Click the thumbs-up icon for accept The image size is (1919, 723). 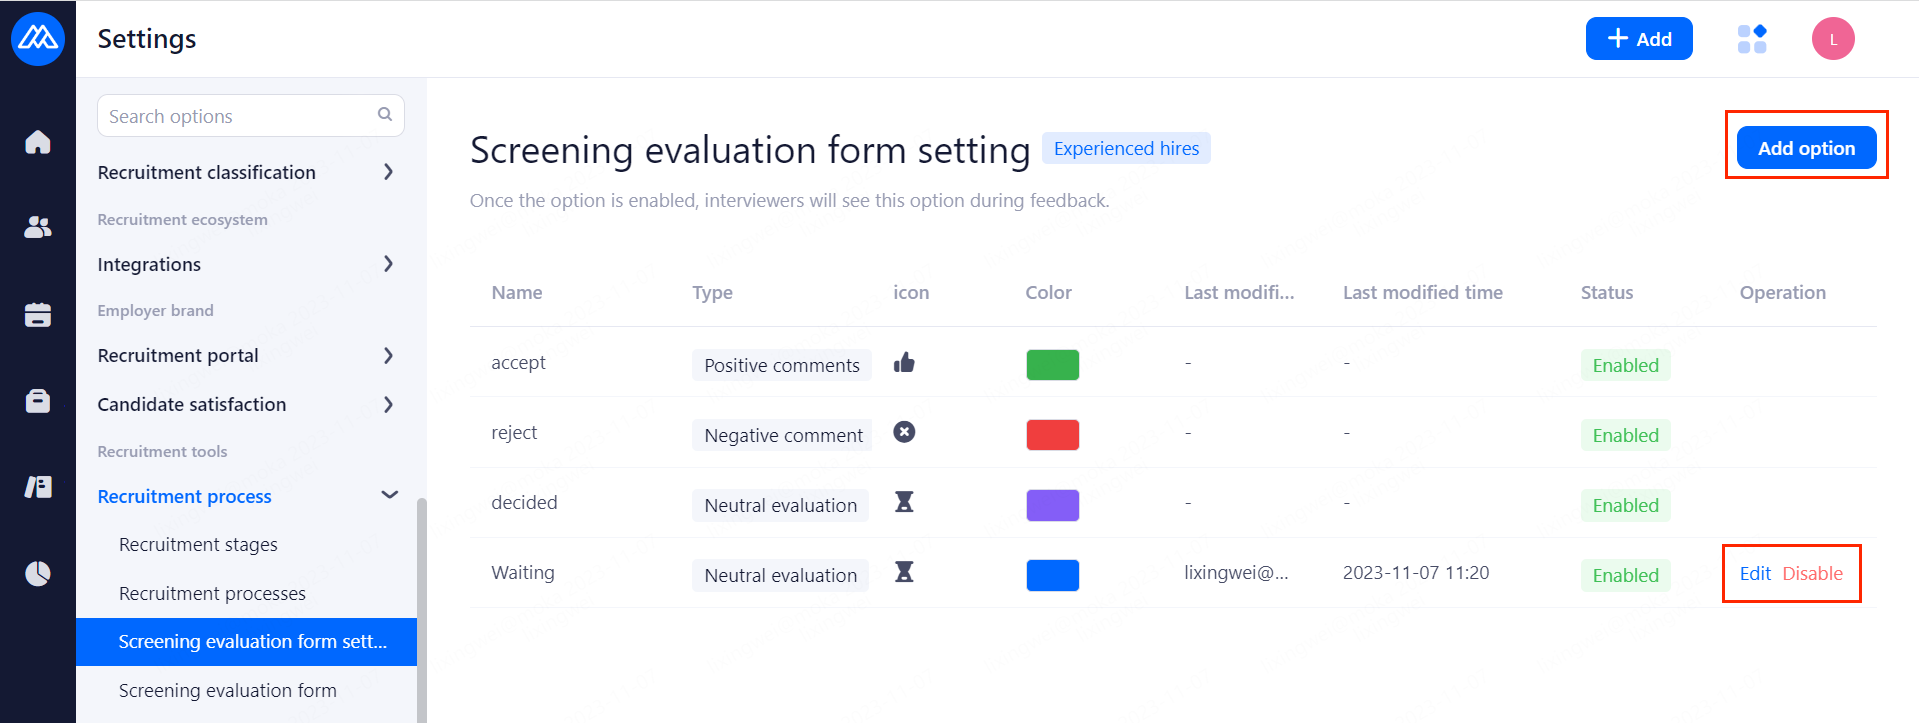[904, 362]
